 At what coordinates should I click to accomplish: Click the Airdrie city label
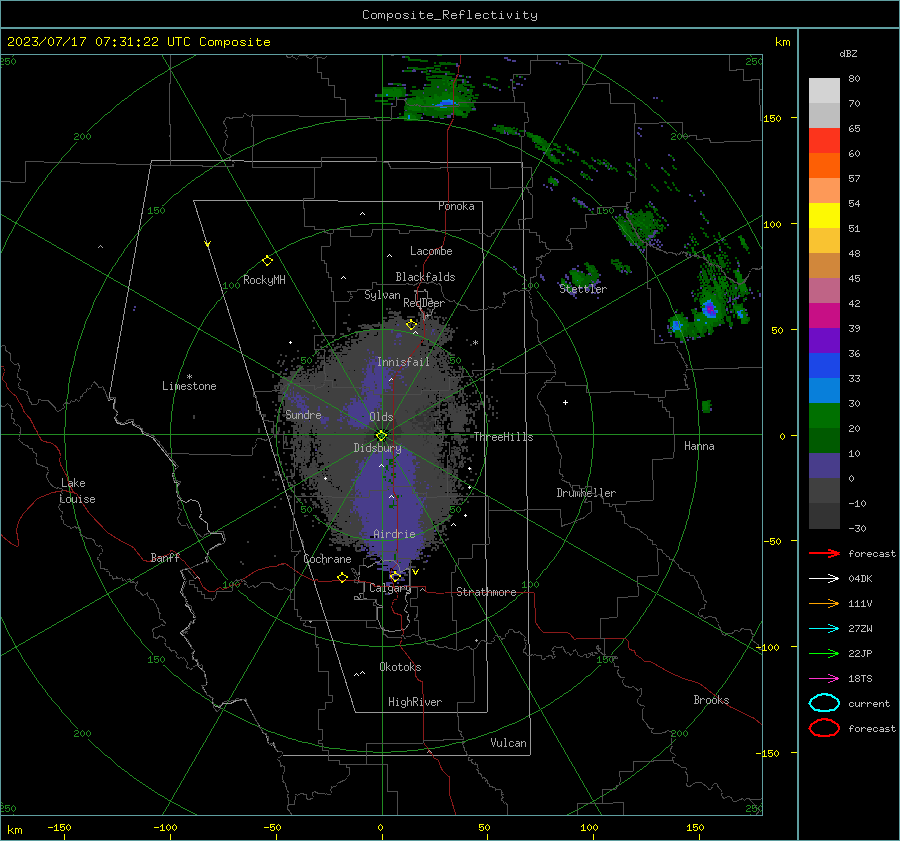(x=394, y=534)
